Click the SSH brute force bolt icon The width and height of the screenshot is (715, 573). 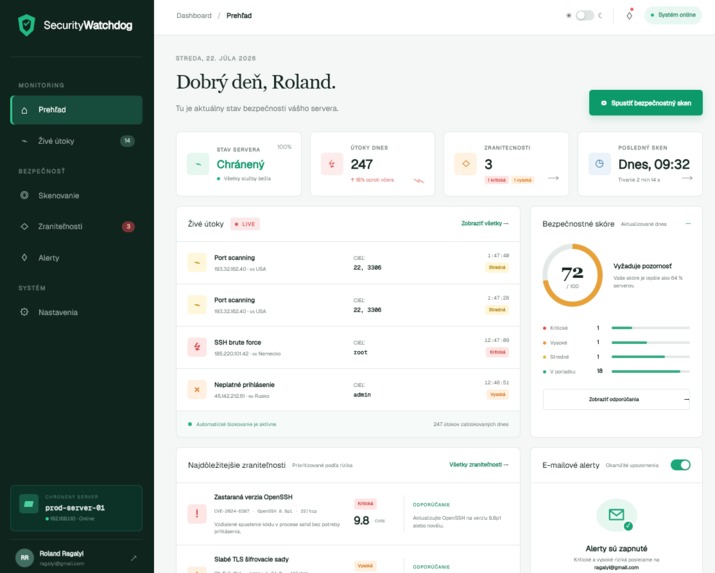[x=197, y=347]
